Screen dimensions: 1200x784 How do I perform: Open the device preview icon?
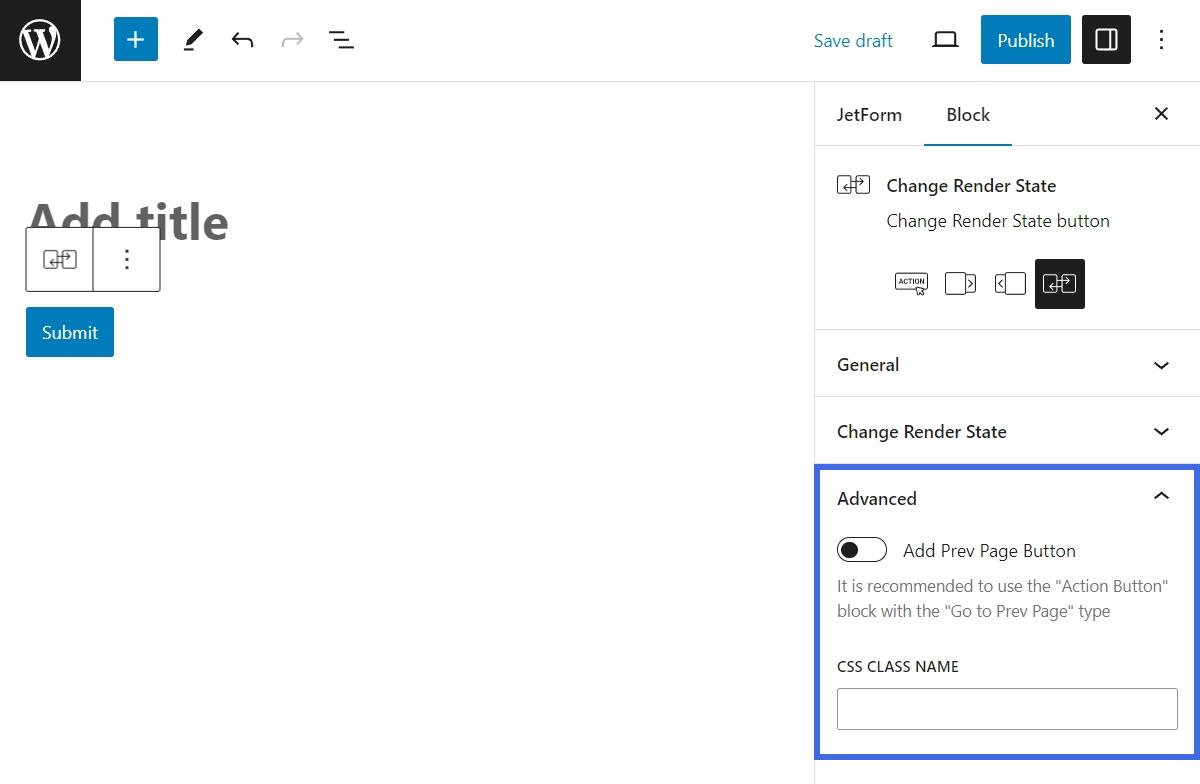pyautogui.click(x=945, y=40)
